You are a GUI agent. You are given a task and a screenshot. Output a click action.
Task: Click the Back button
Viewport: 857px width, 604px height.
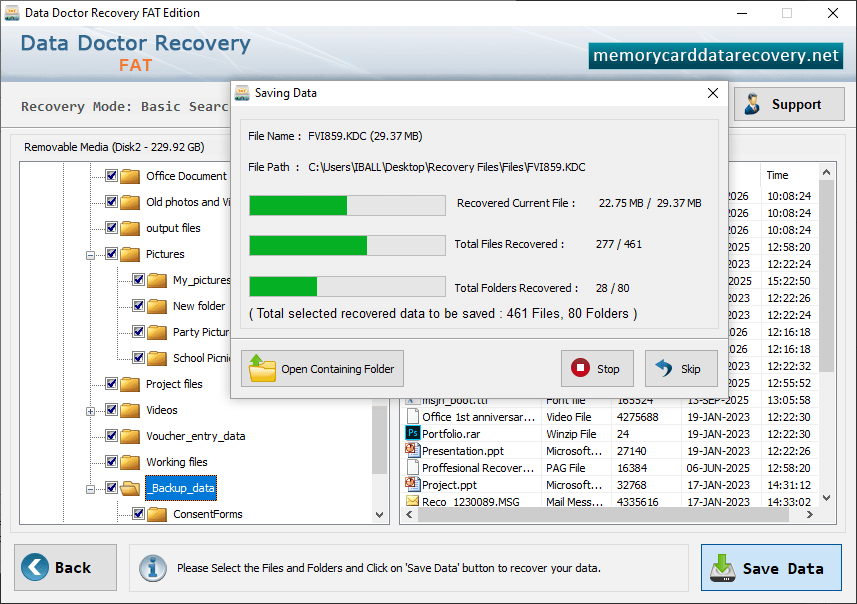pyautogui.click(x=66, y=567)
